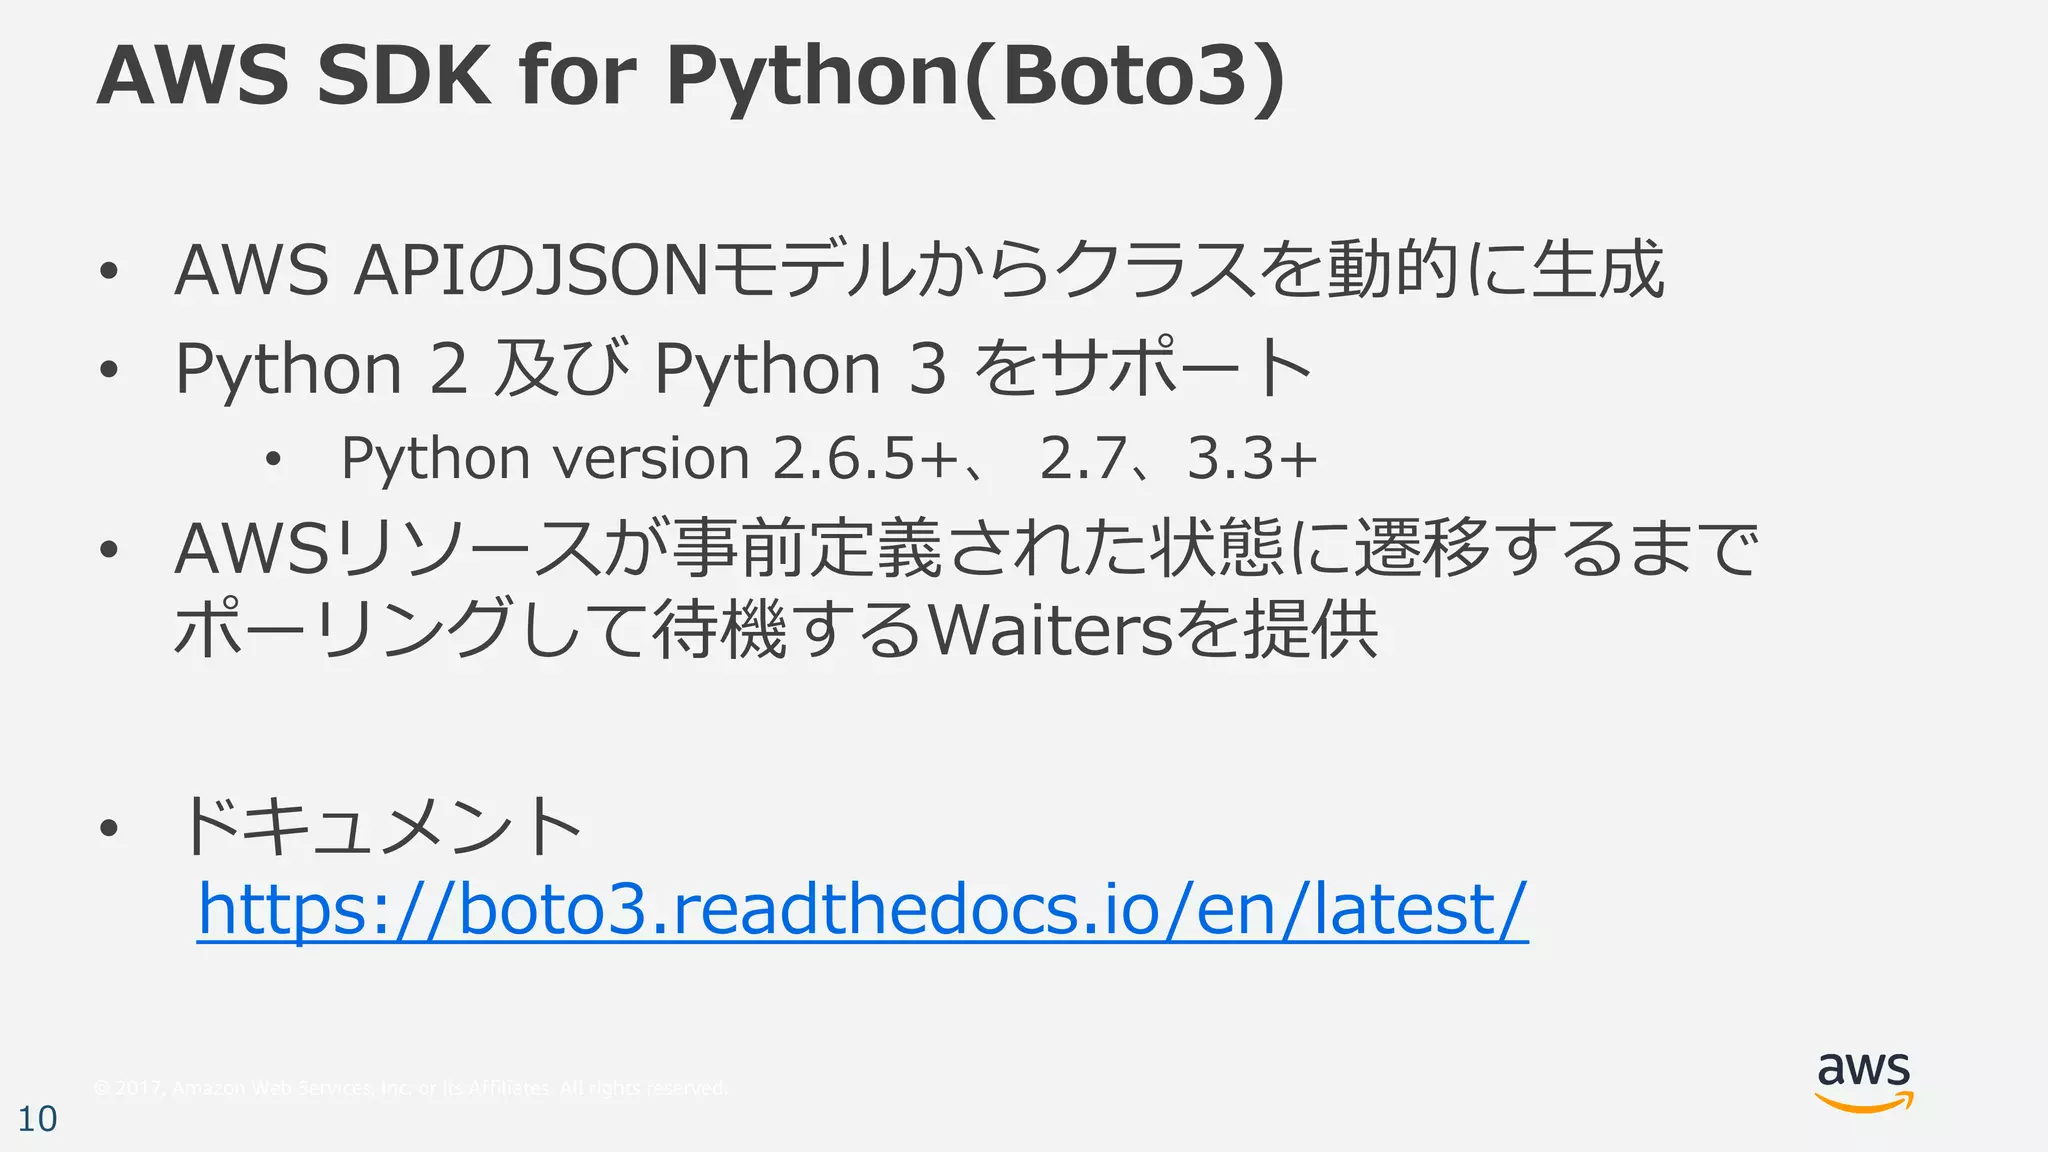The width and height of the screenshot is (2048, 1152).
Task: Click the 2017 Amazon Web Services copyright footer
Action: 410,1088
